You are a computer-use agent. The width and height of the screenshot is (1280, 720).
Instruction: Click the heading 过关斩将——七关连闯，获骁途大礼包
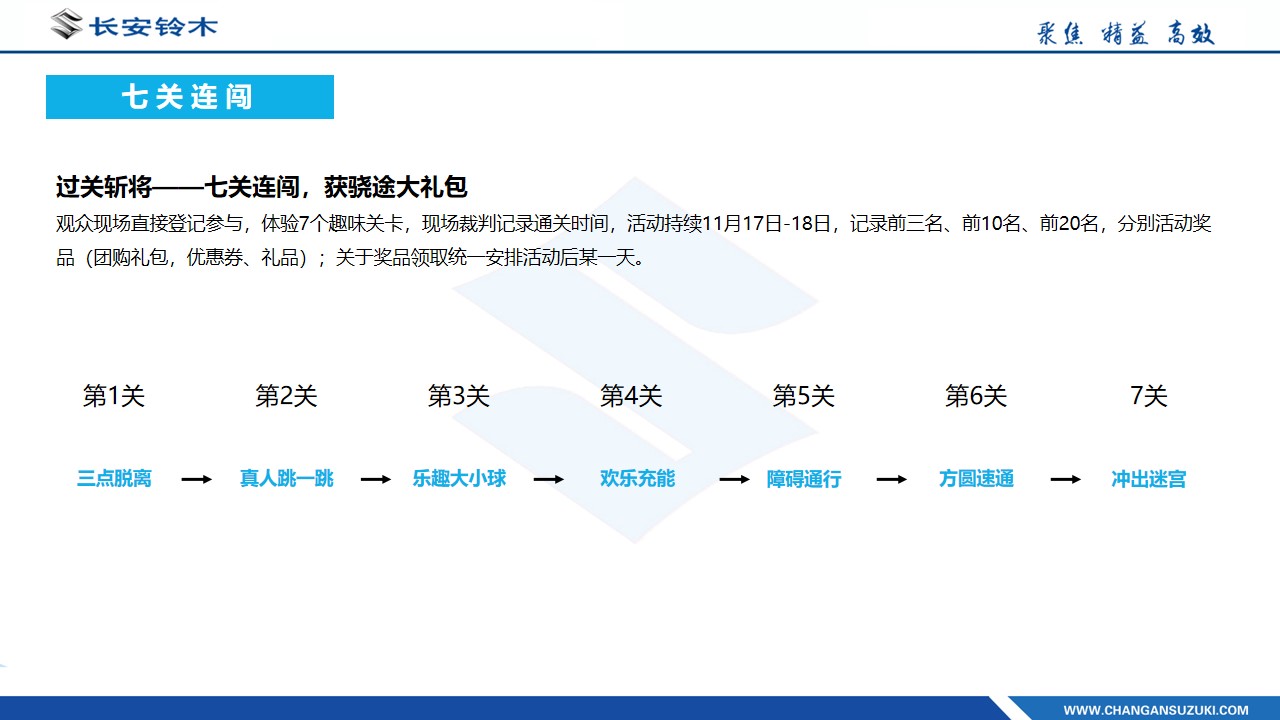click(262, 187)
